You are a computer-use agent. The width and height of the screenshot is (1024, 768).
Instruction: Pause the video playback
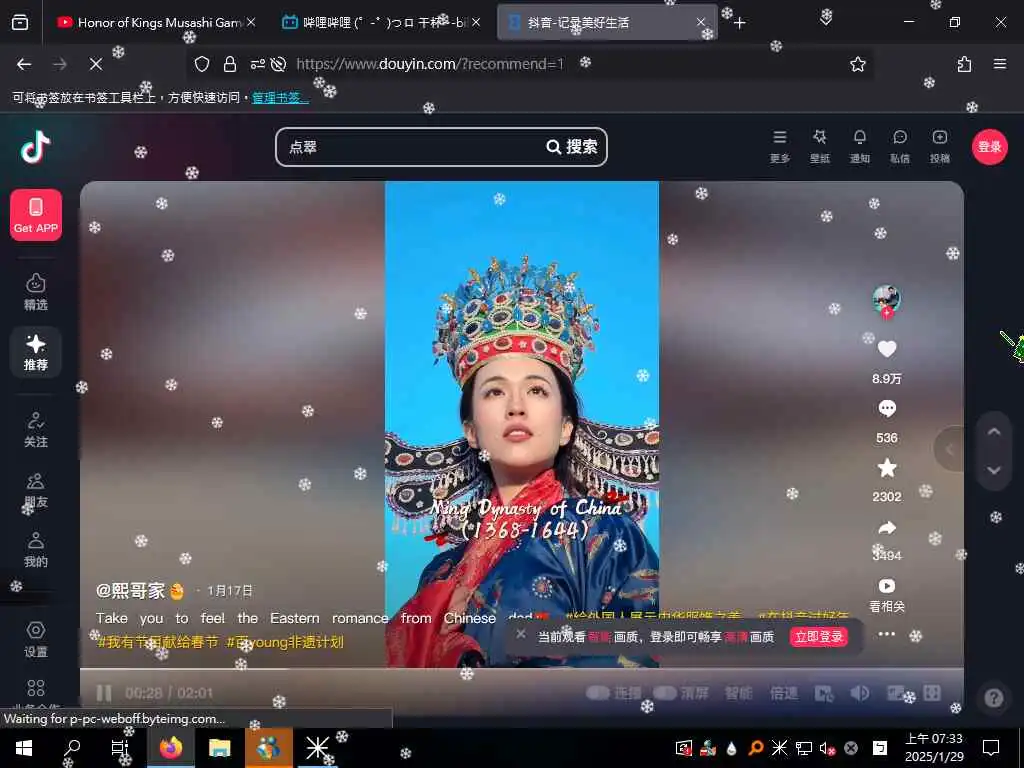tap(104, 693)
